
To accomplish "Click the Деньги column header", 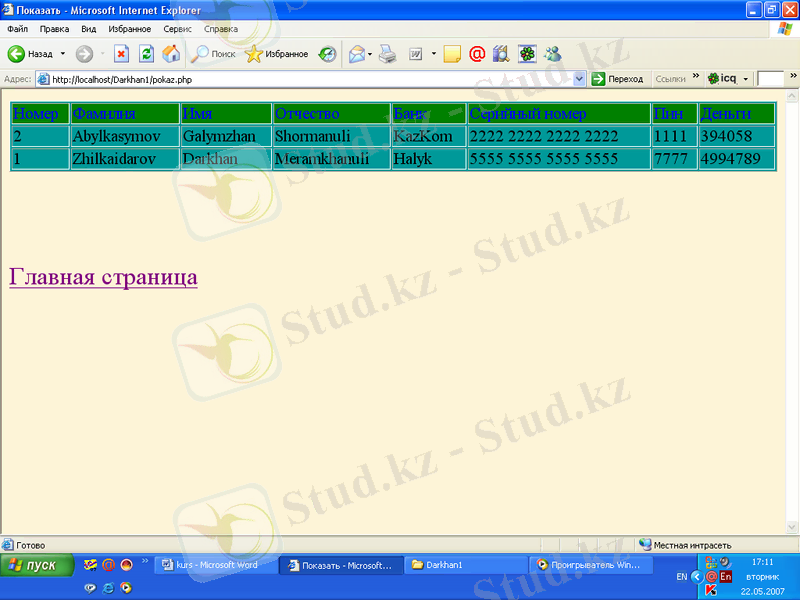I will [736, 114].
